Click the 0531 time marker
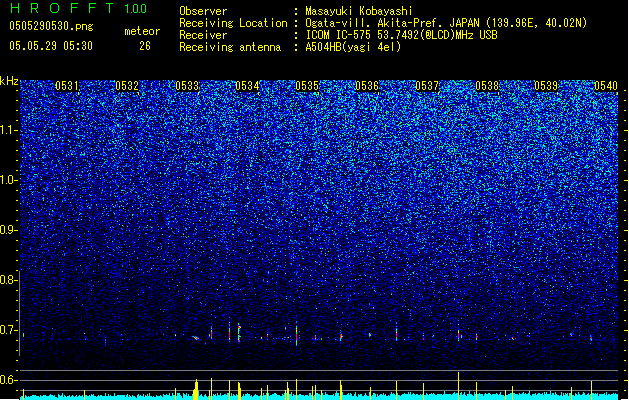The image size is (629, 400). pos(67,86)
